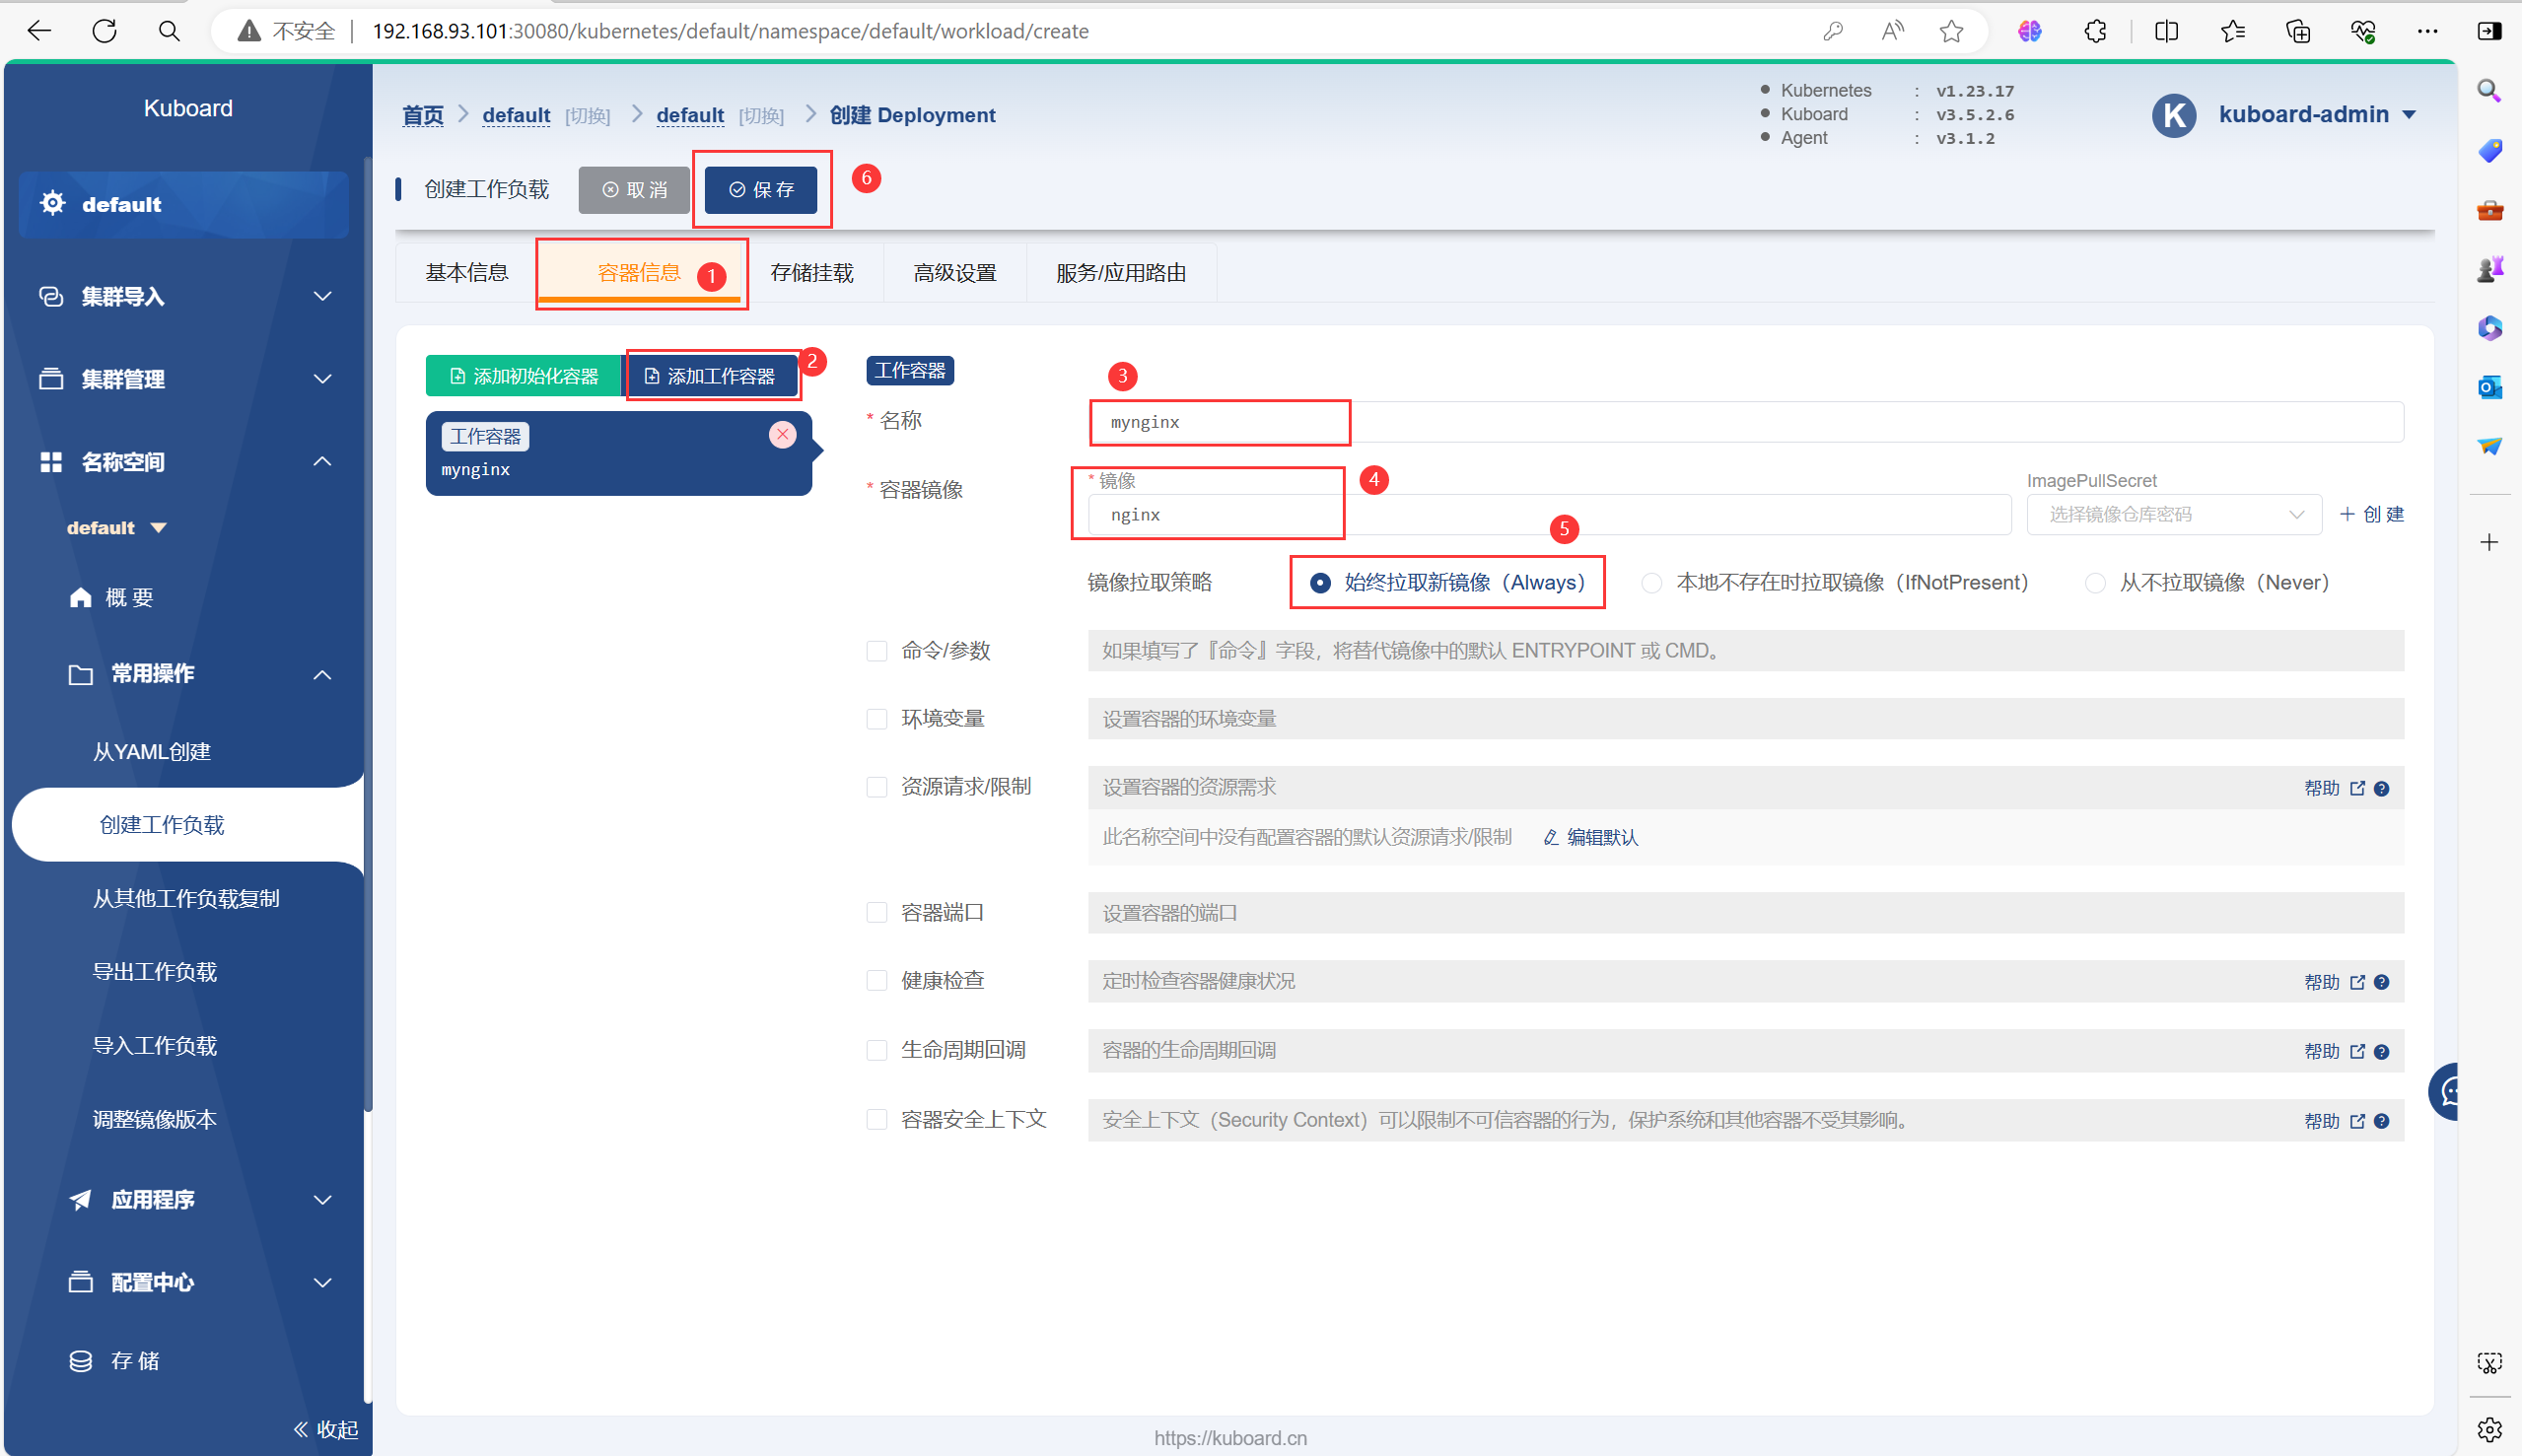Click the Edge sidebar Outlook icon
2522x1456 pixels.
coord(2489,387)
